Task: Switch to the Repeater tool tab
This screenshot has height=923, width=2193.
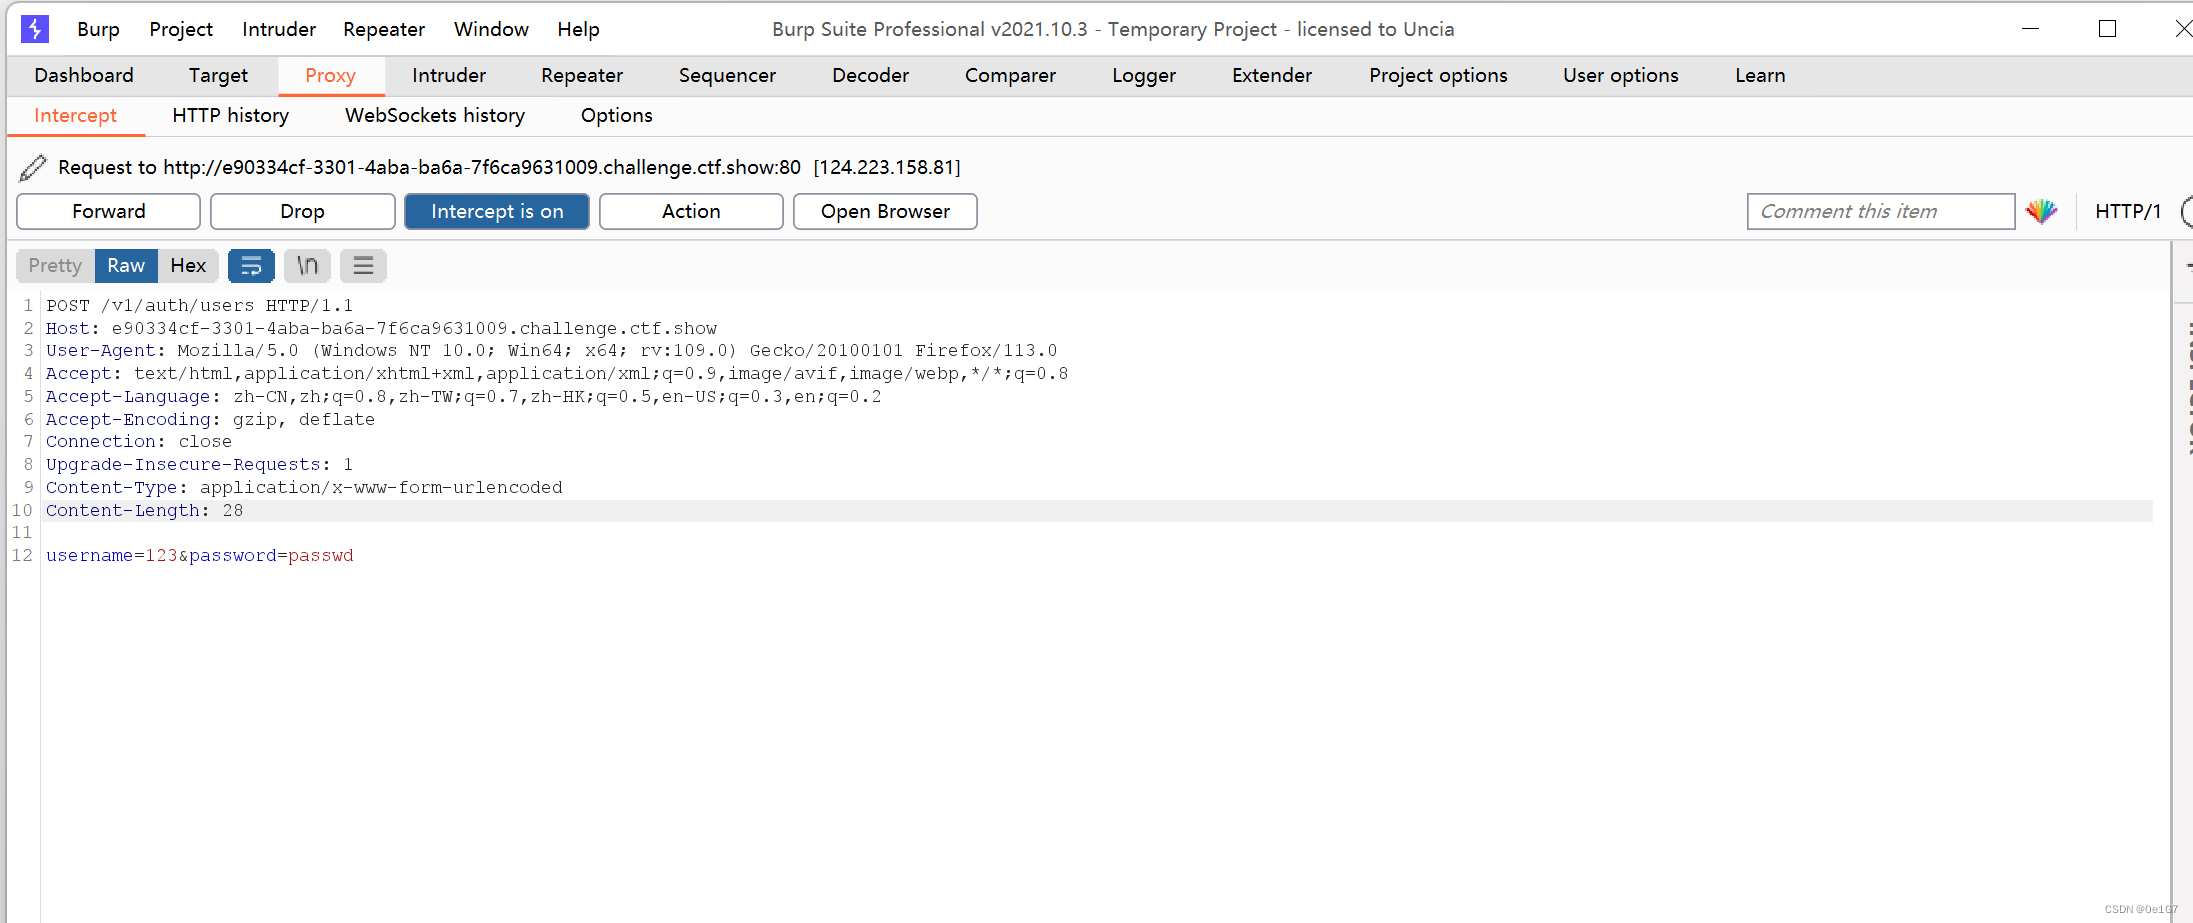Action: tap(582, 76)
